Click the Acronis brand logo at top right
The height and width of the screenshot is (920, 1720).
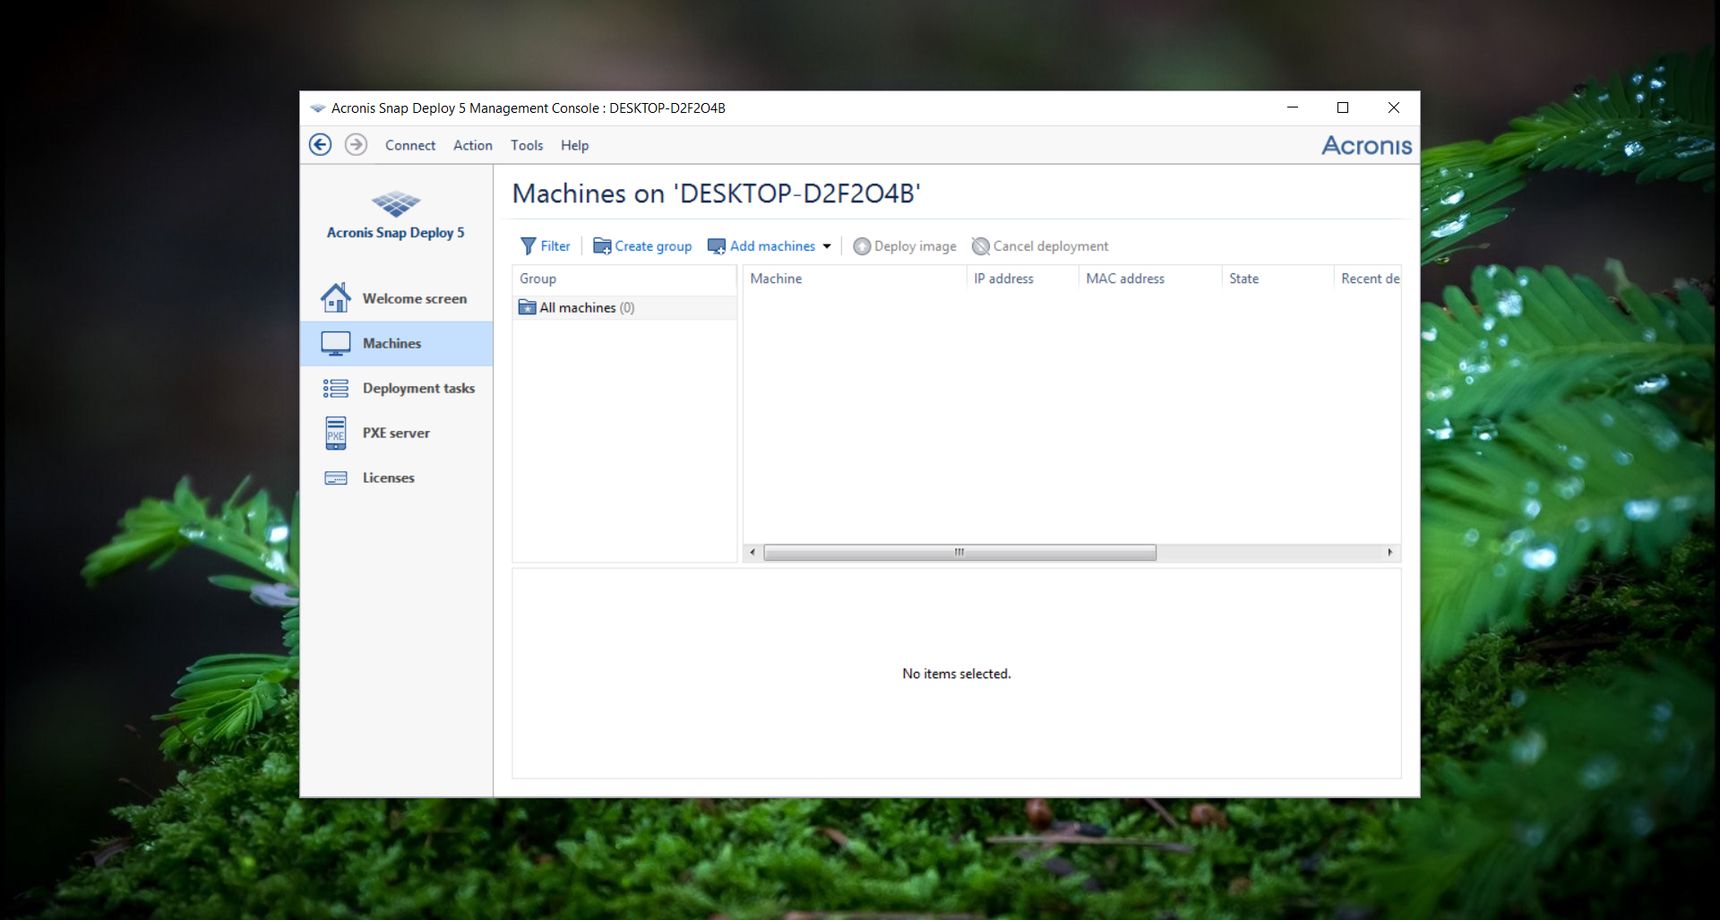1367,145
